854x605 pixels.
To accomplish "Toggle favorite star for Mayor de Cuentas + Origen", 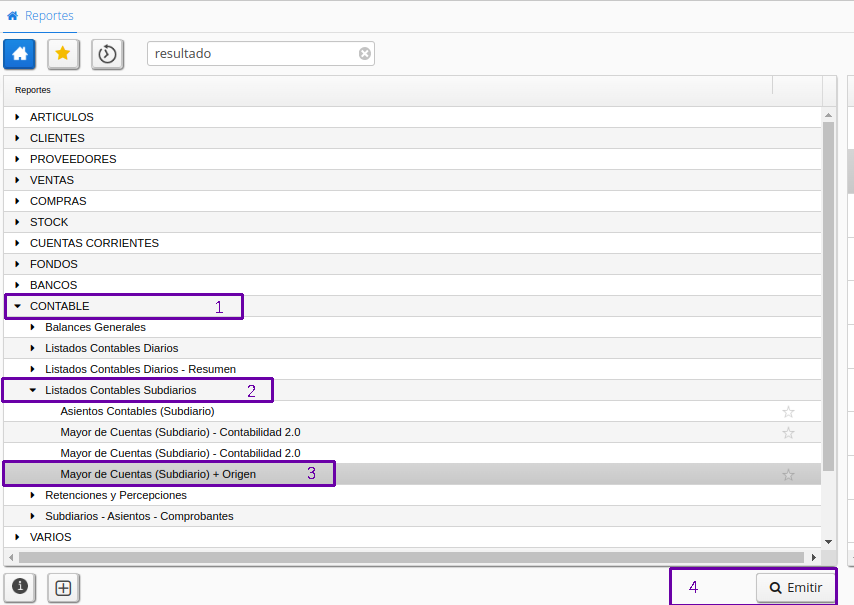I will pos(788,475).
